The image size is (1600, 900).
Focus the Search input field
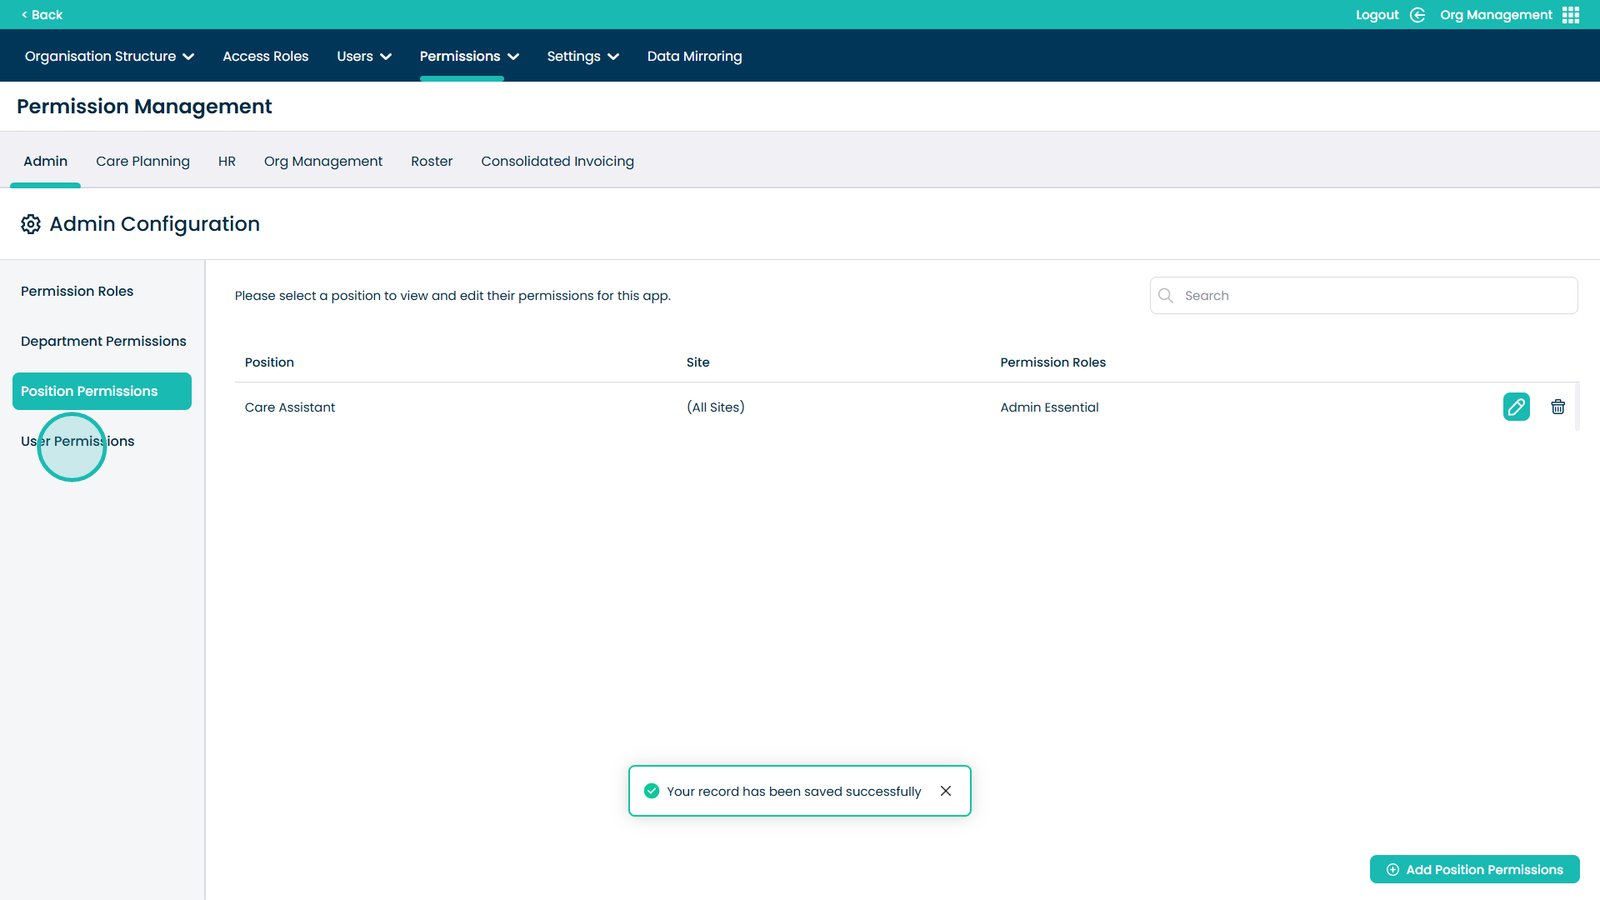[1375, 296]
